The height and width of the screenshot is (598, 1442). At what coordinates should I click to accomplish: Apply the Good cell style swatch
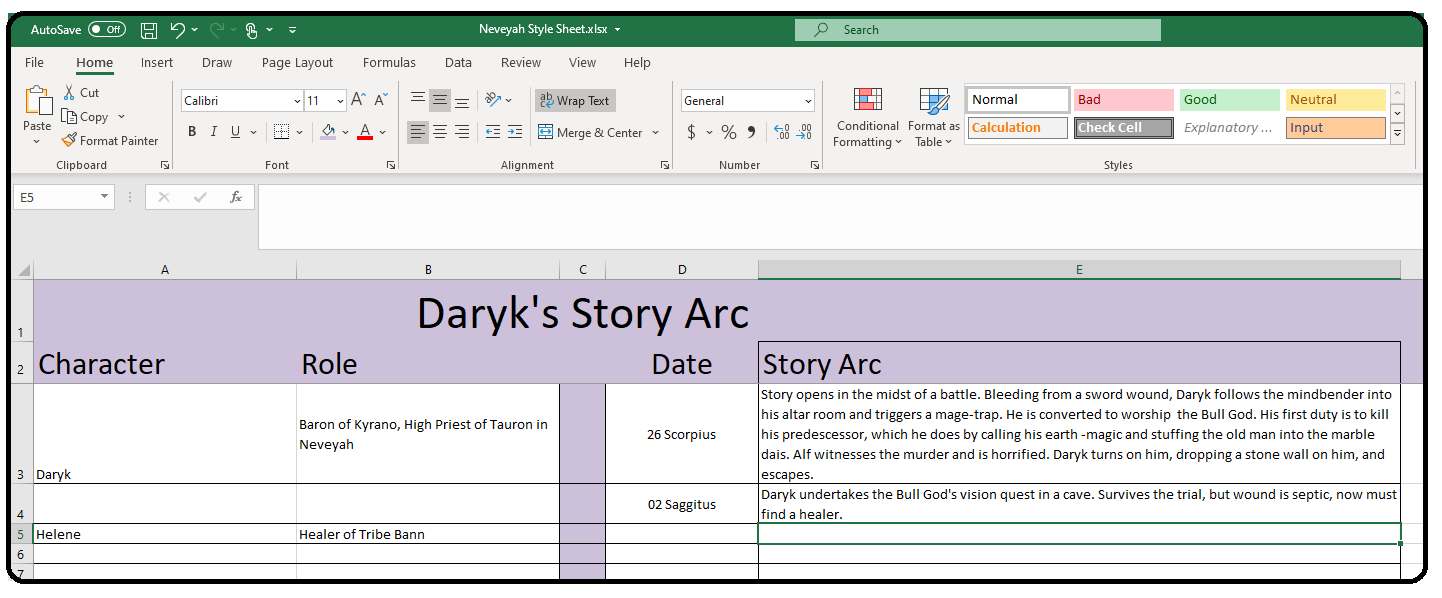pos(1229,100)
